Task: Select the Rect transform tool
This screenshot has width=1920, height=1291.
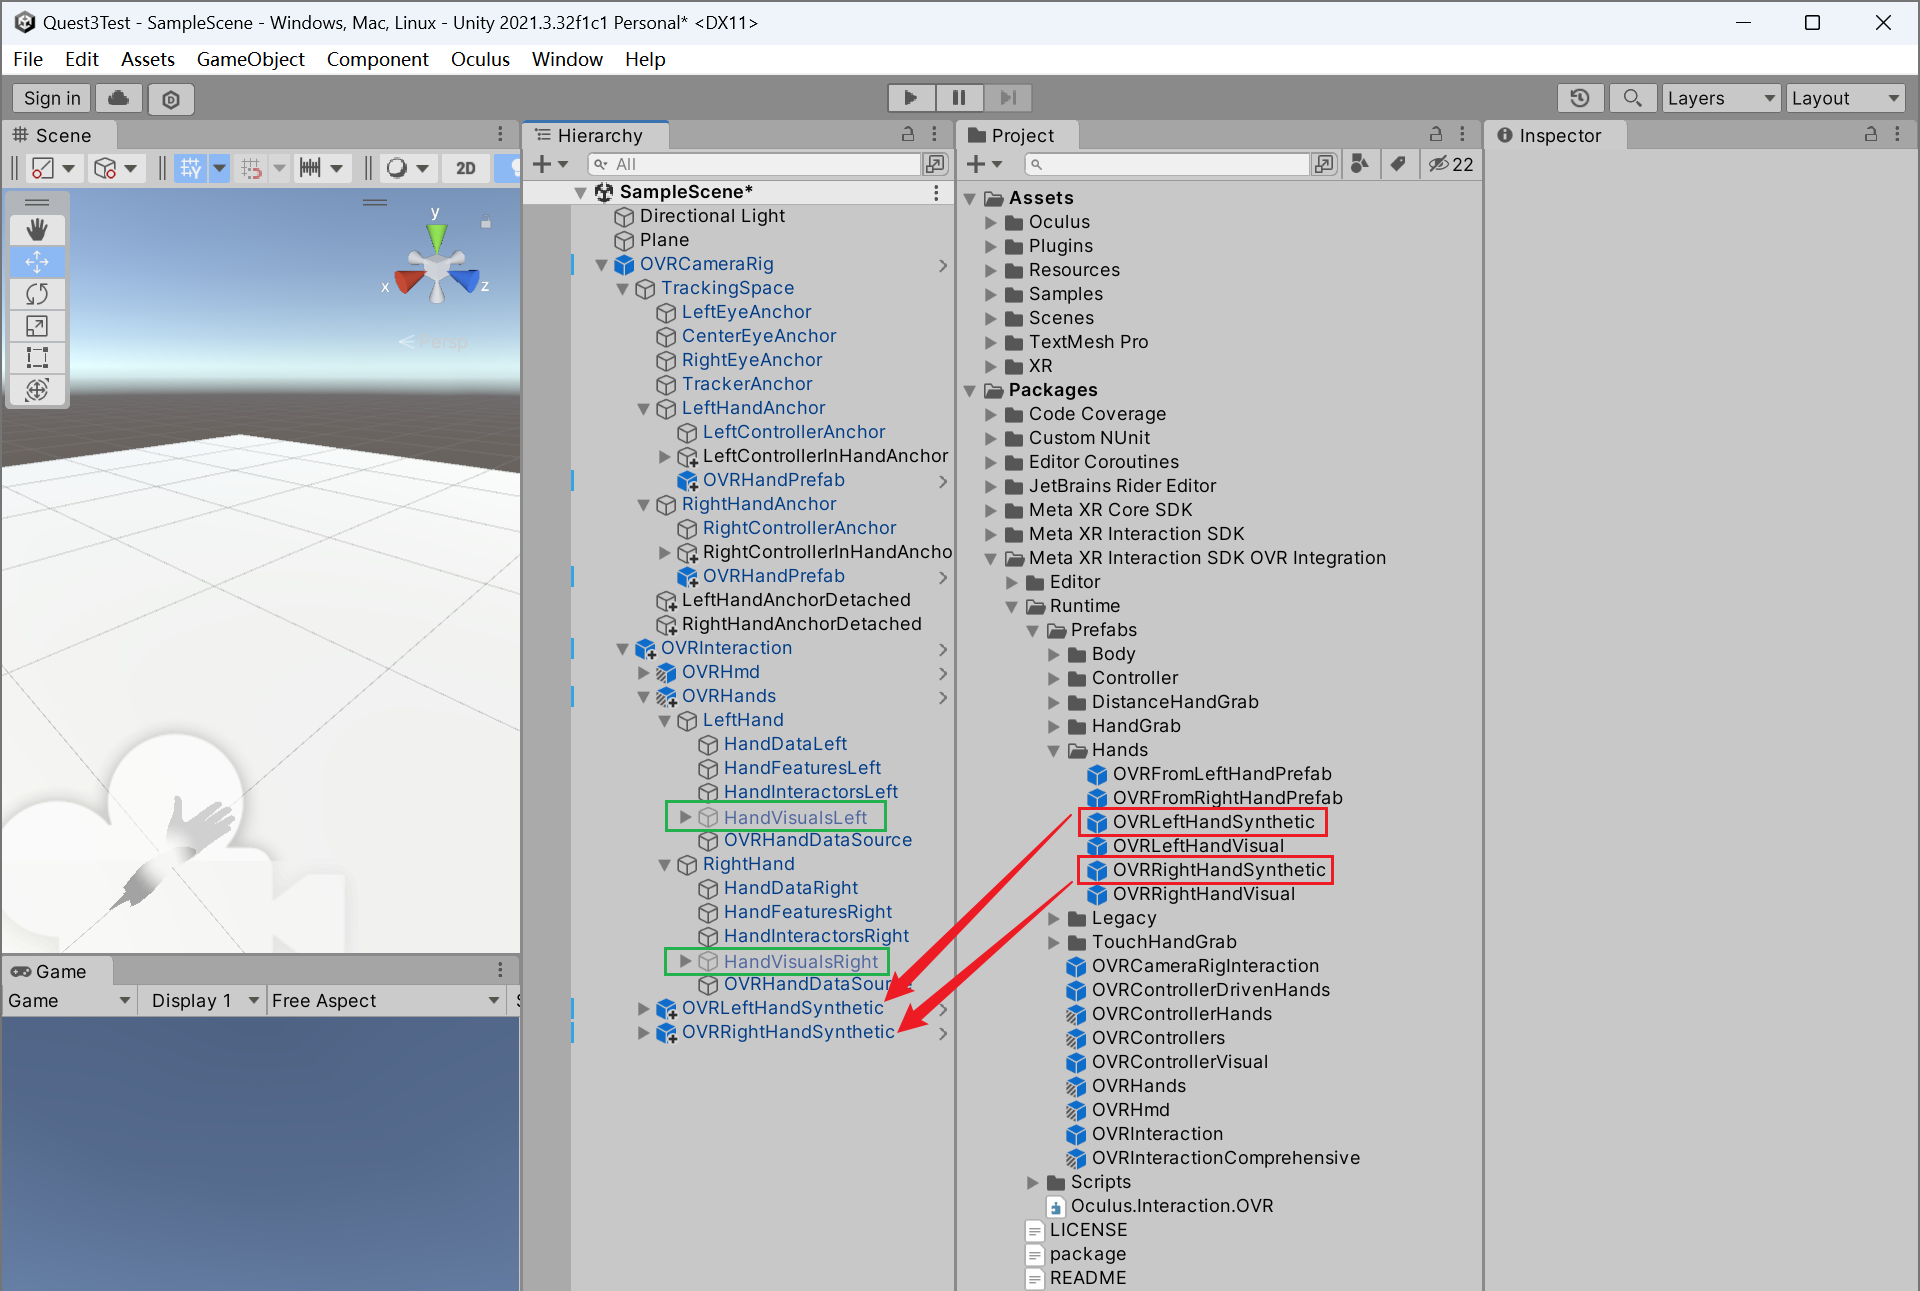Action: pos(37,358)
